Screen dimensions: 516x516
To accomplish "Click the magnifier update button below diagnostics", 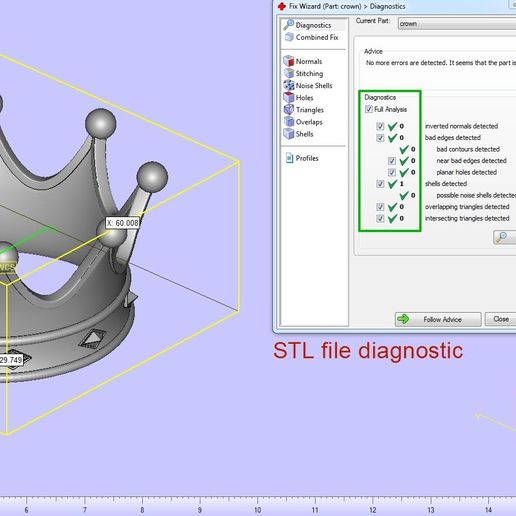I will click(504, 237).
